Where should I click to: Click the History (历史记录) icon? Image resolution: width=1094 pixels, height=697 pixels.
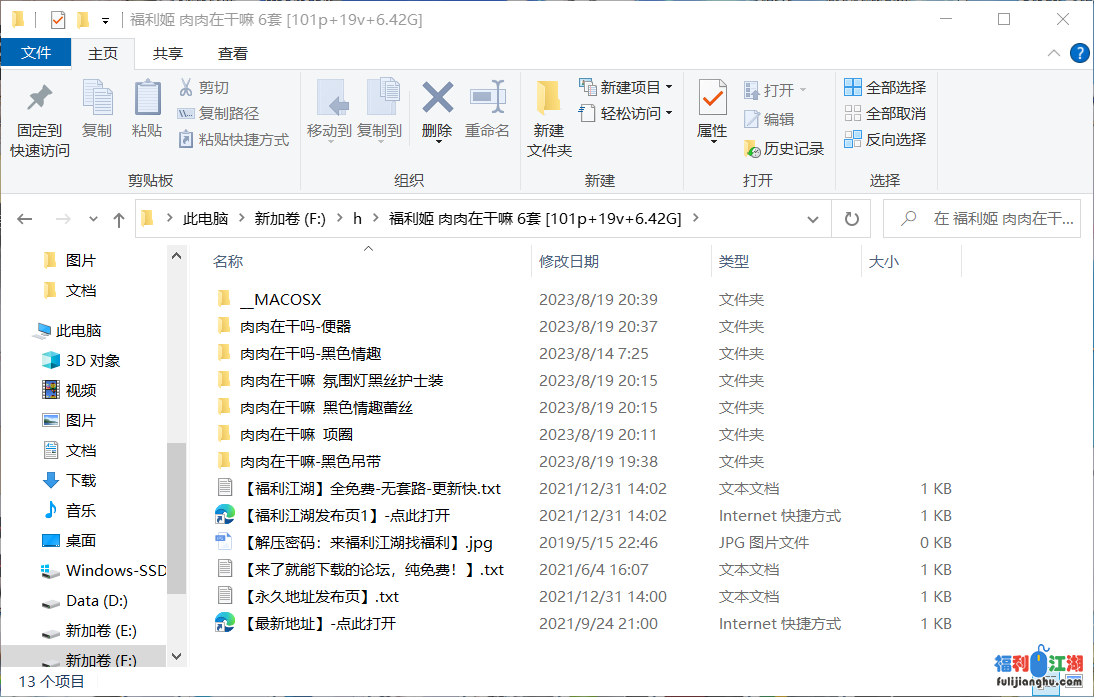coord(753,149)
